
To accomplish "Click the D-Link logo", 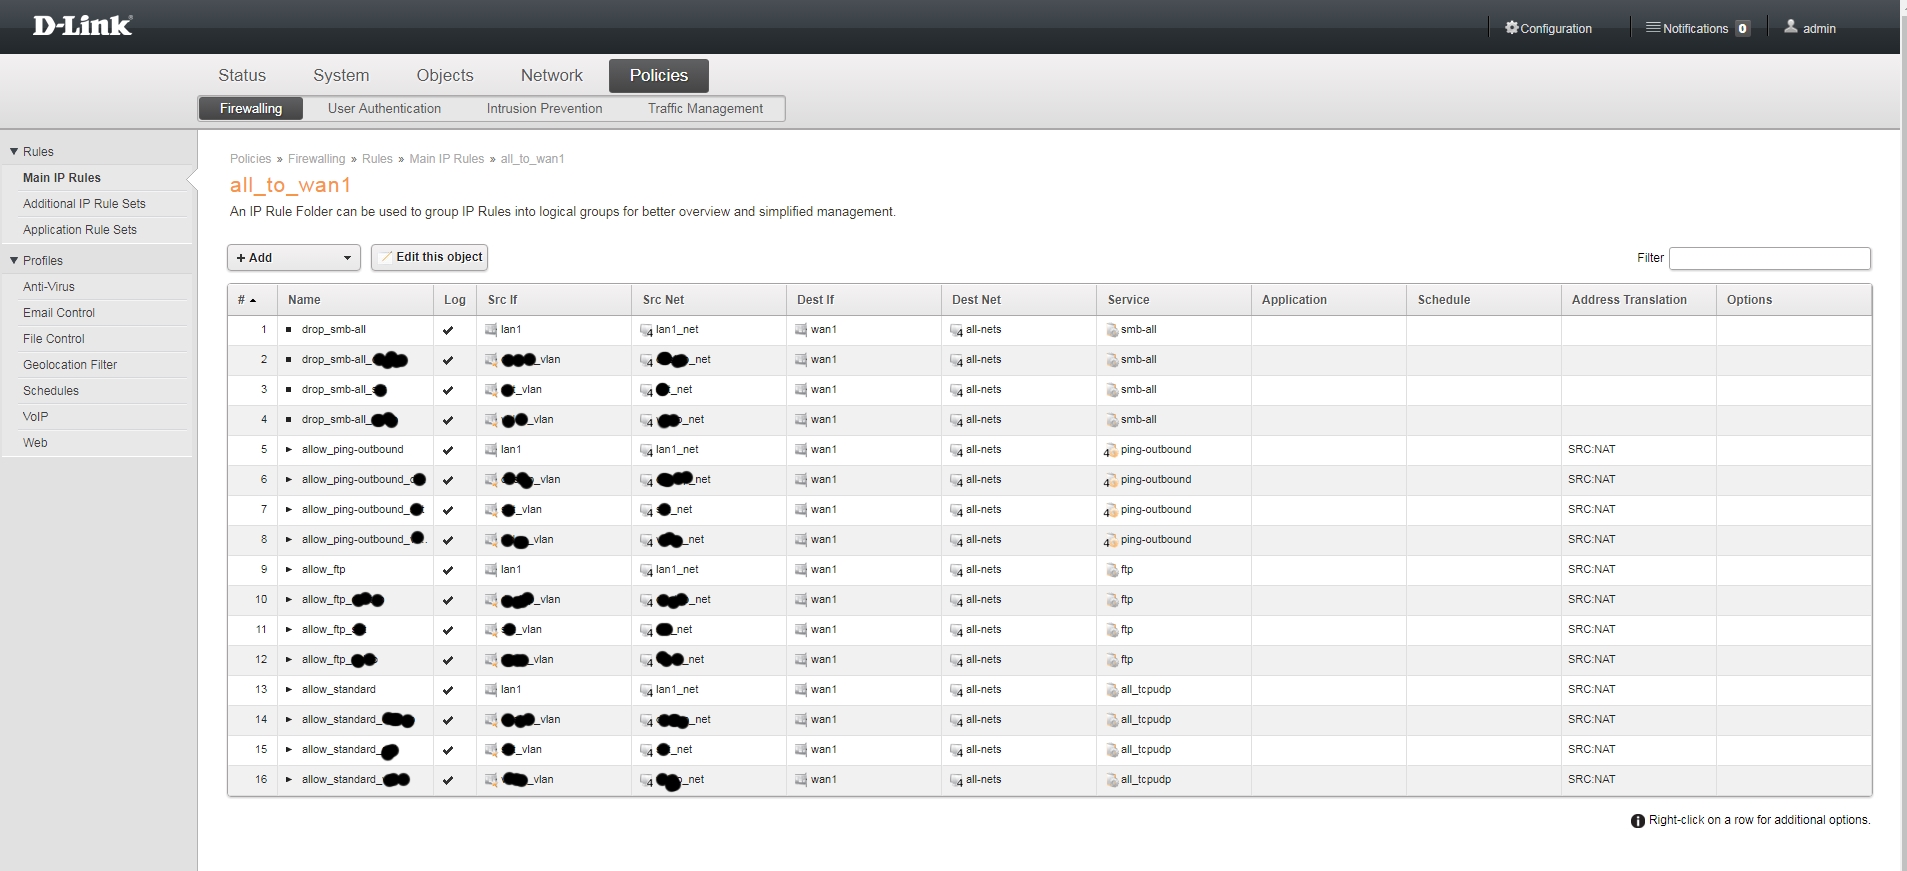I will (x=82, y=26).
